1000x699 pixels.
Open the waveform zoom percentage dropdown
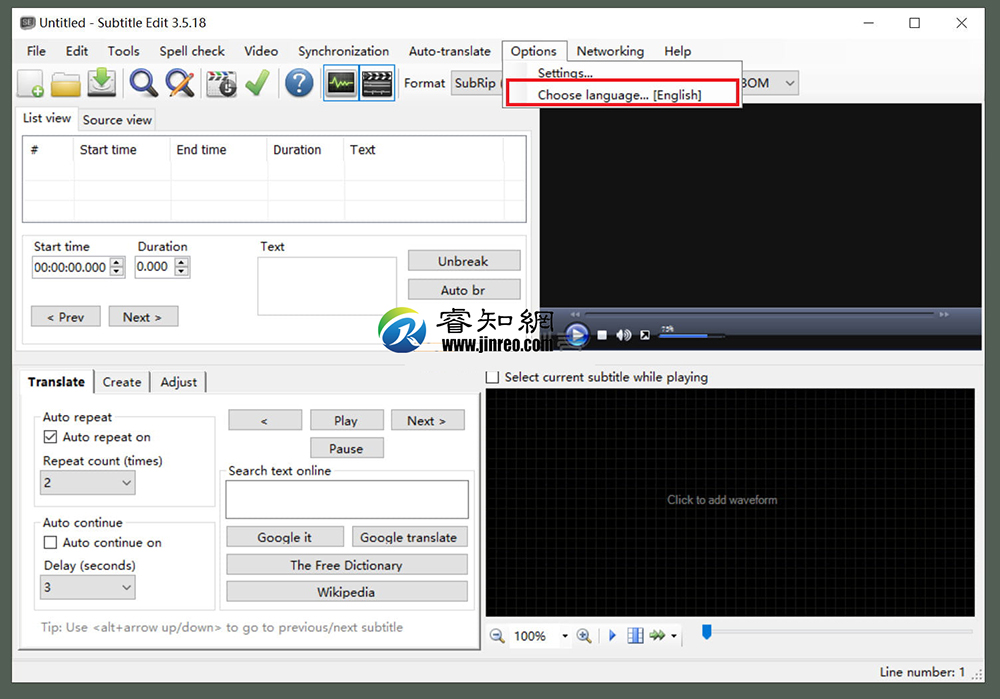(x=564, y=636)
